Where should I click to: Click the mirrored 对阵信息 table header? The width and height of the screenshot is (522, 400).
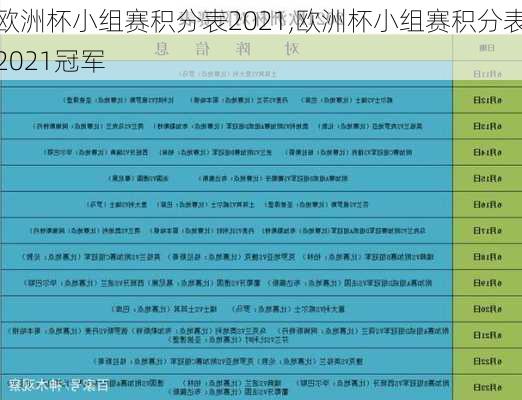[227, 49]
